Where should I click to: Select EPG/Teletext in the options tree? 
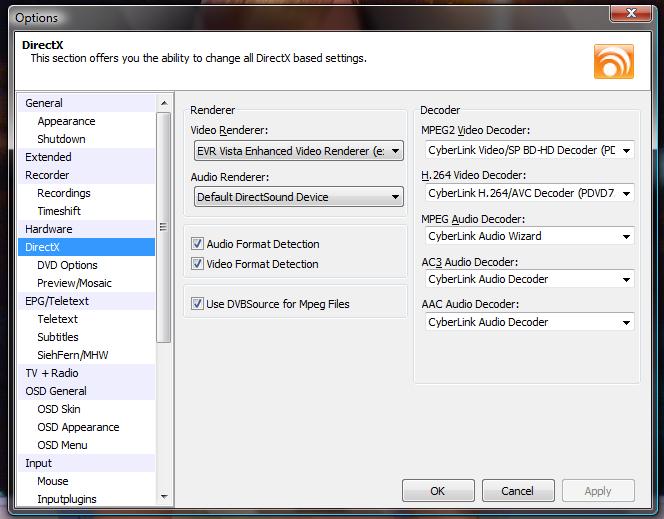pos(86,301)
